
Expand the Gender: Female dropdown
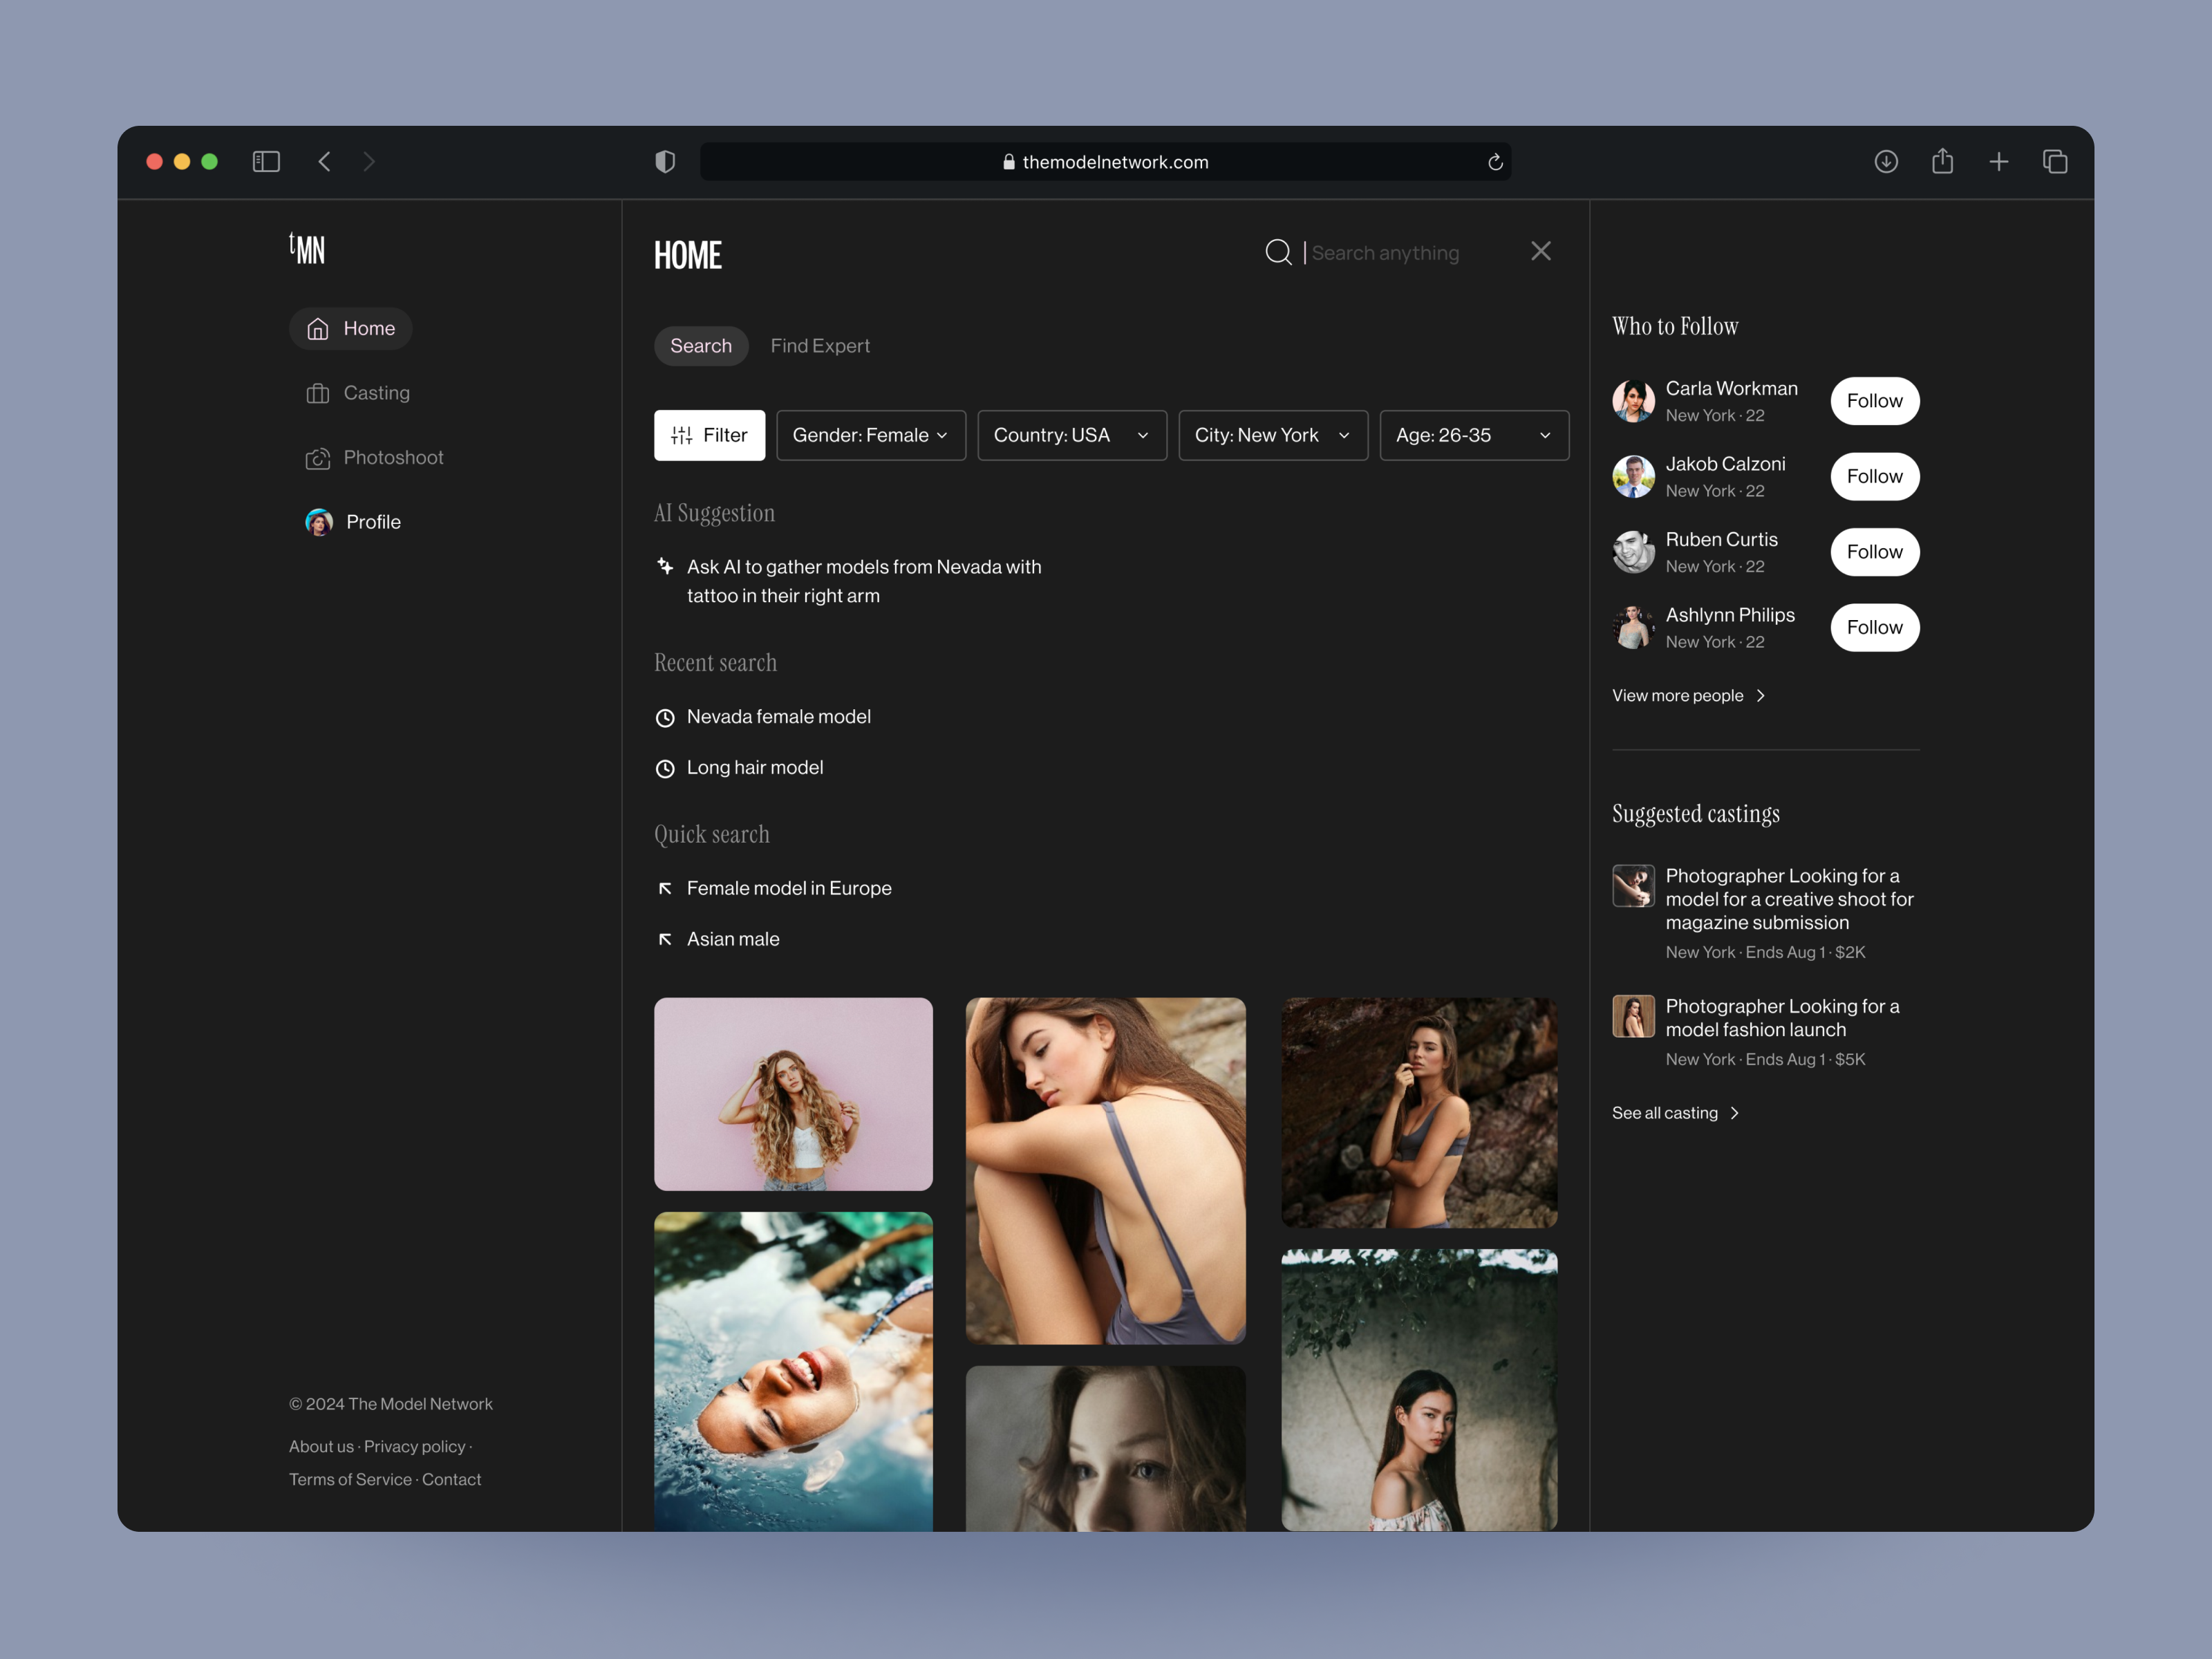870,435
